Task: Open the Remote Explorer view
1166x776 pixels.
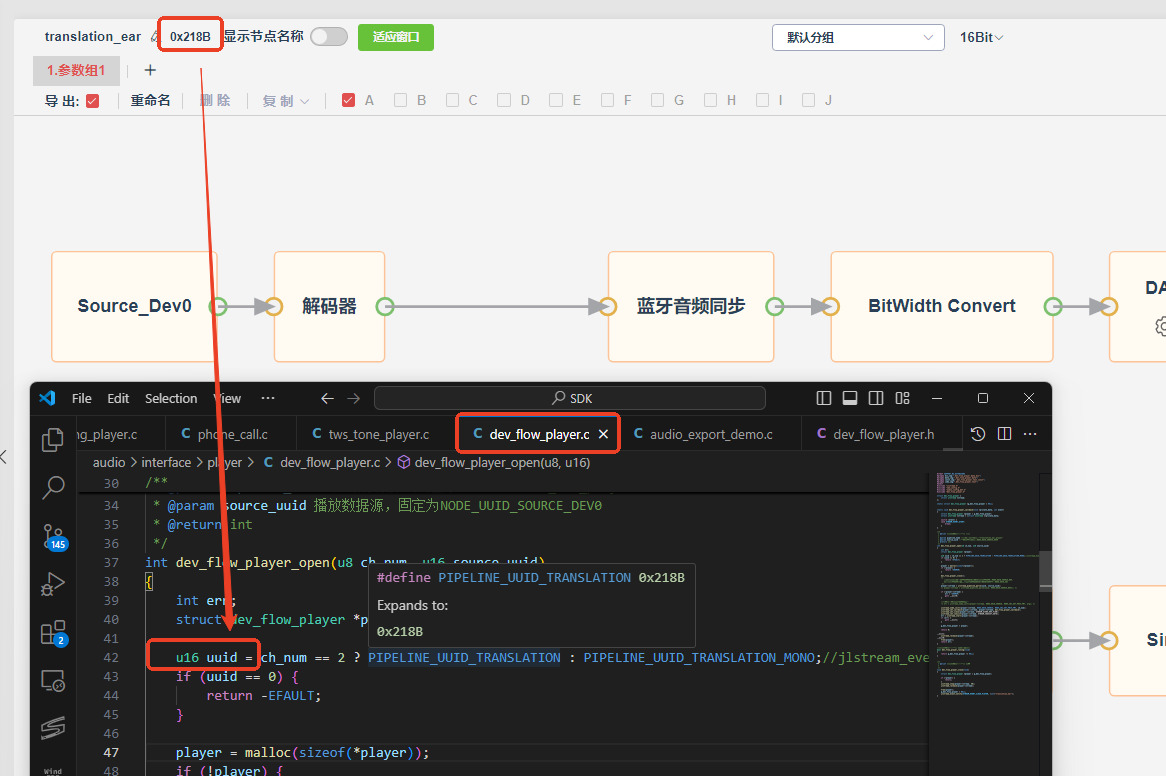Action: (53, 681)
